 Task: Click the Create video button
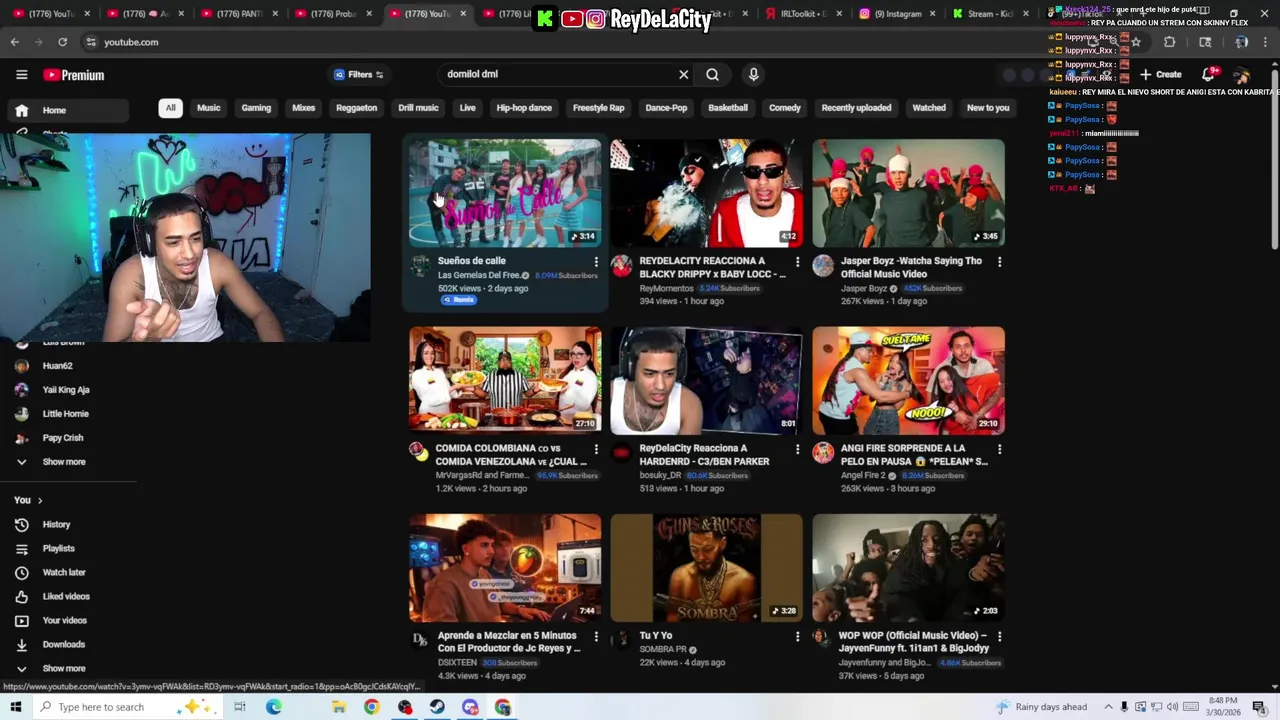(1161, 75)
